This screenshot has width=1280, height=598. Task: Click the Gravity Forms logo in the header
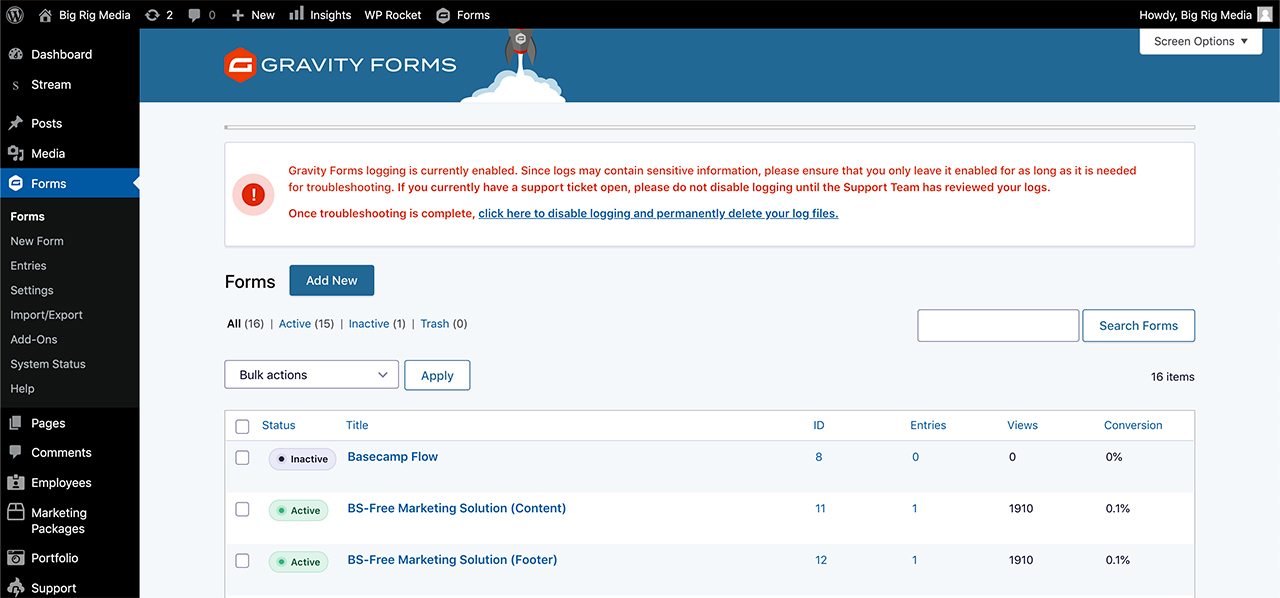click(x=340, y=66)
